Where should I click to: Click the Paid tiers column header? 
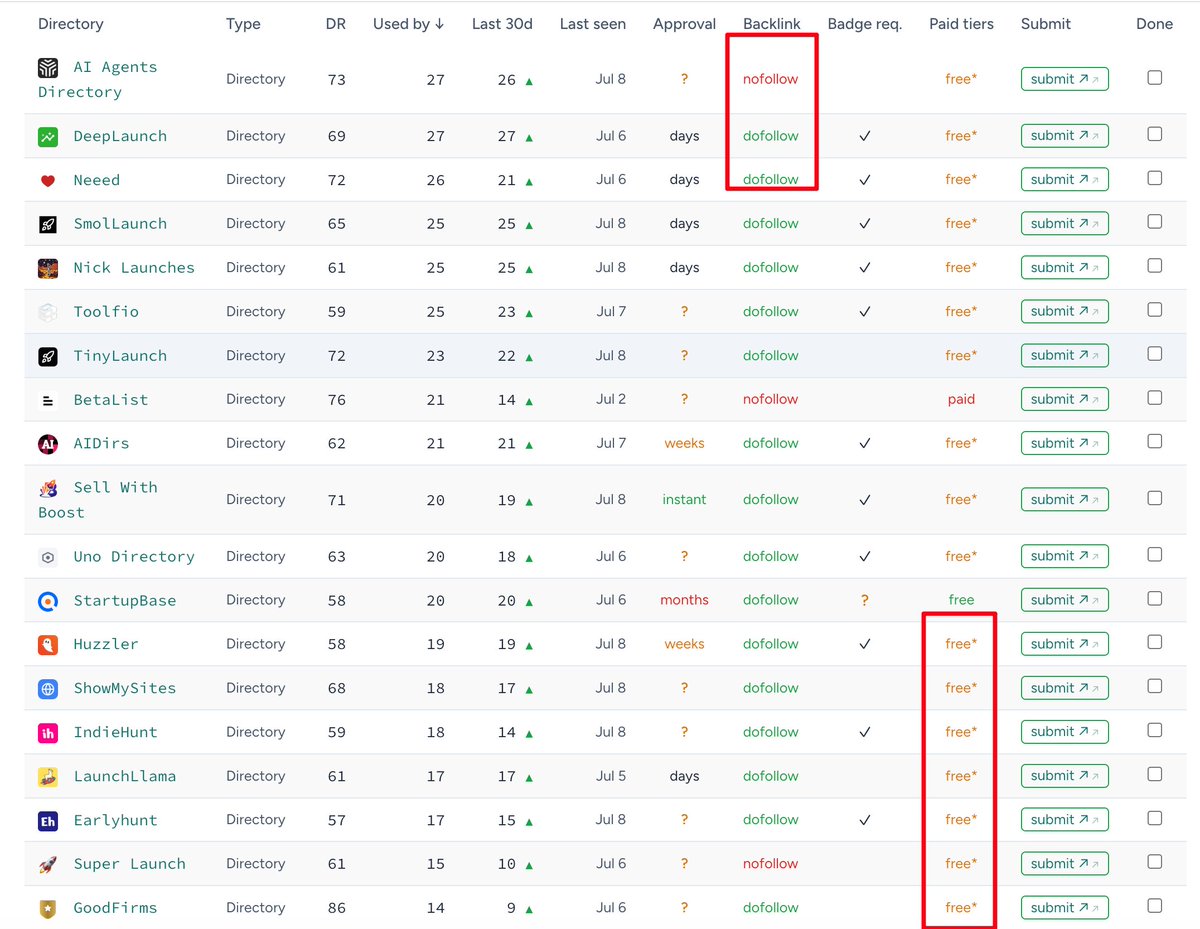pos(961,24)
